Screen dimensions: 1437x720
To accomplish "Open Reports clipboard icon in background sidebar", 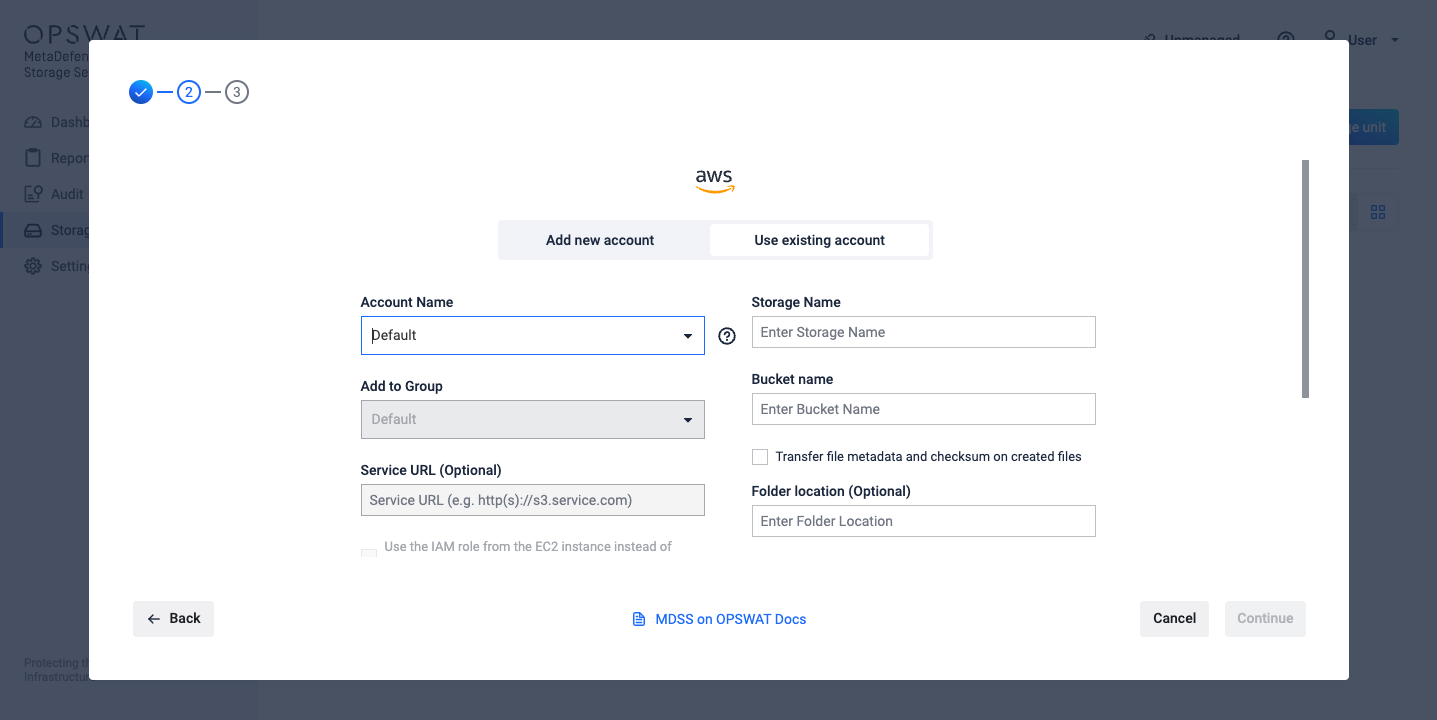I will click(33, 158).
